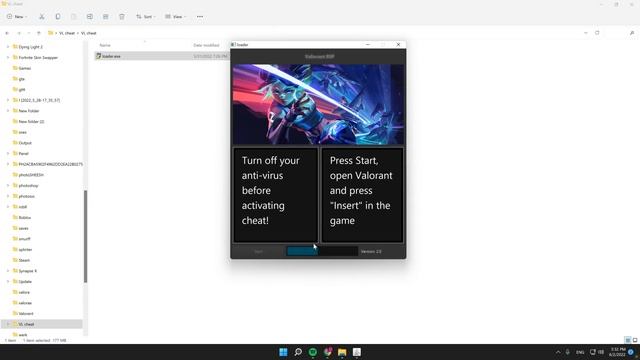The height and width of the screenshot is (360, 640).
Task: Click the address bar history dropdown arrow
Action: [586, 33]
